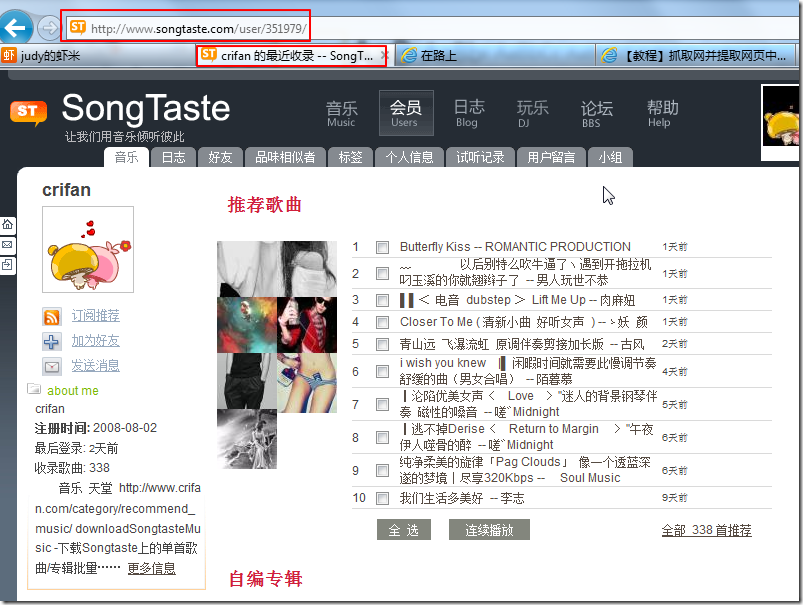Click the 连续播放 continuous play button
This screenshot has width=803, height=605.
pos(489,530)
